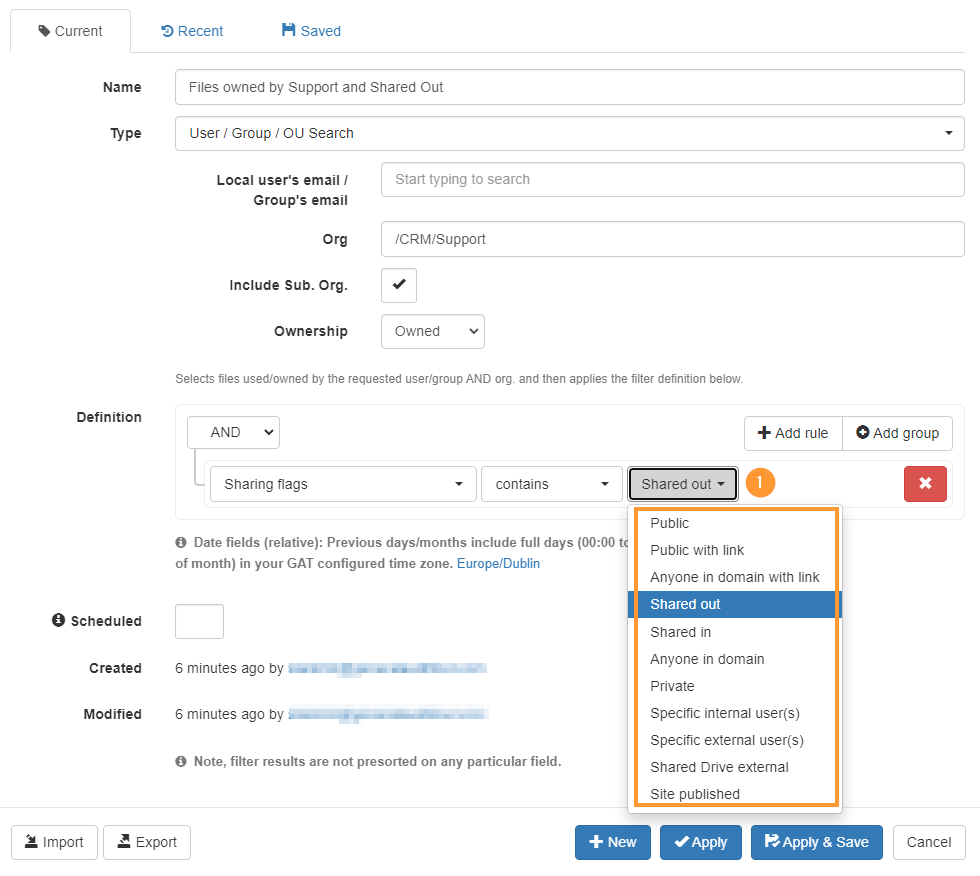
Task: Select Specific internal user(s) option
Action: 735,713
